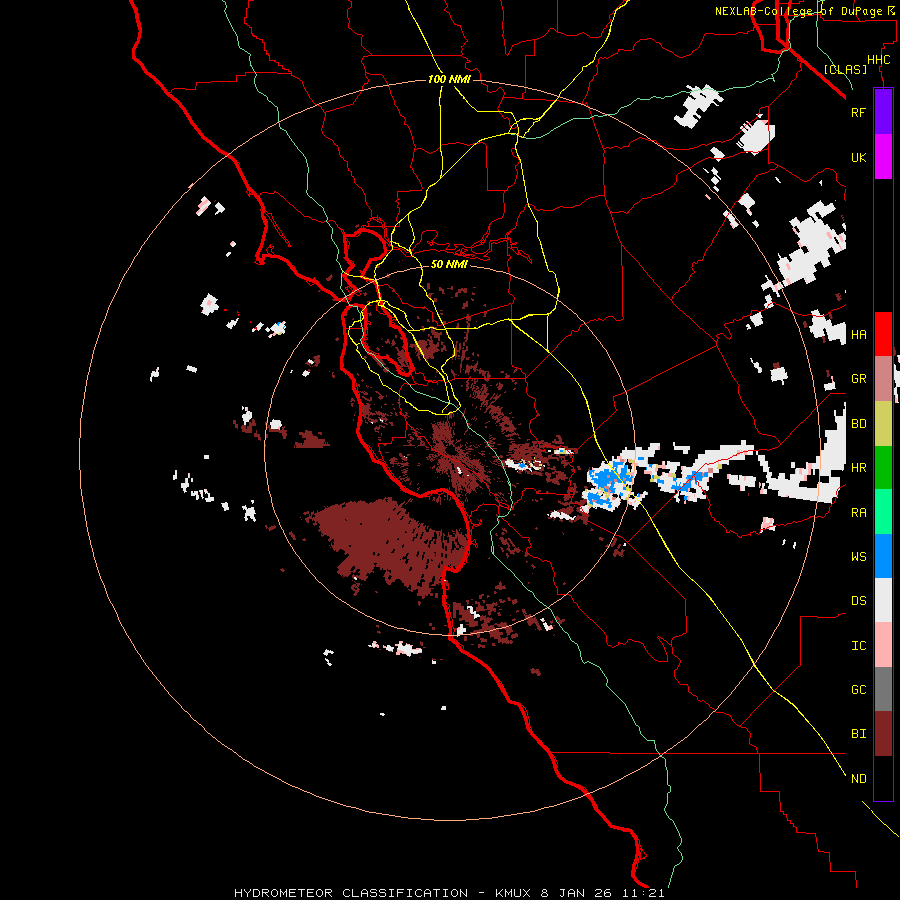900x900 pixels.
Task: Click the 'DS' legend label
Action: click(859, 601)
